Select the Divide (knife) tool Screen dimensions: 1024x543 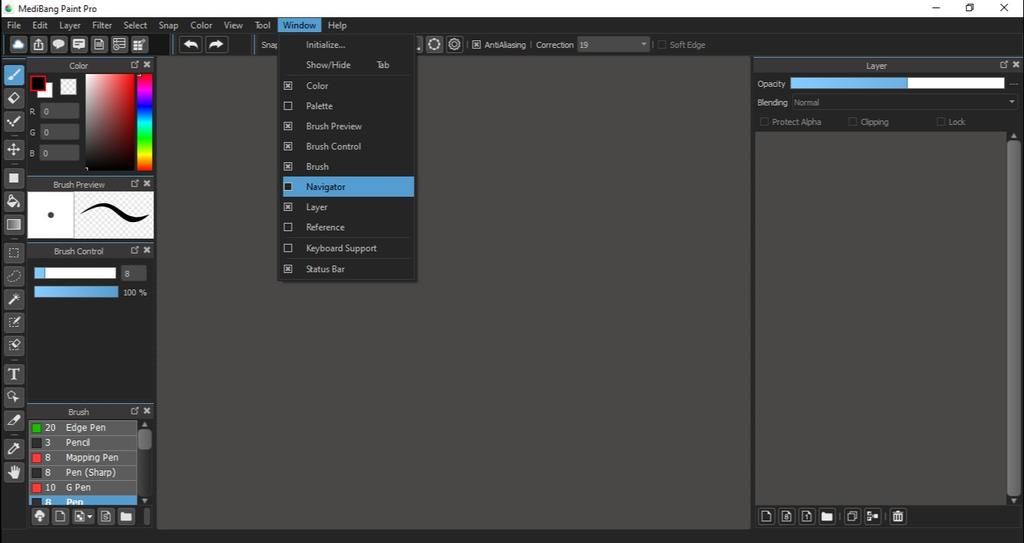coord(14,420)
